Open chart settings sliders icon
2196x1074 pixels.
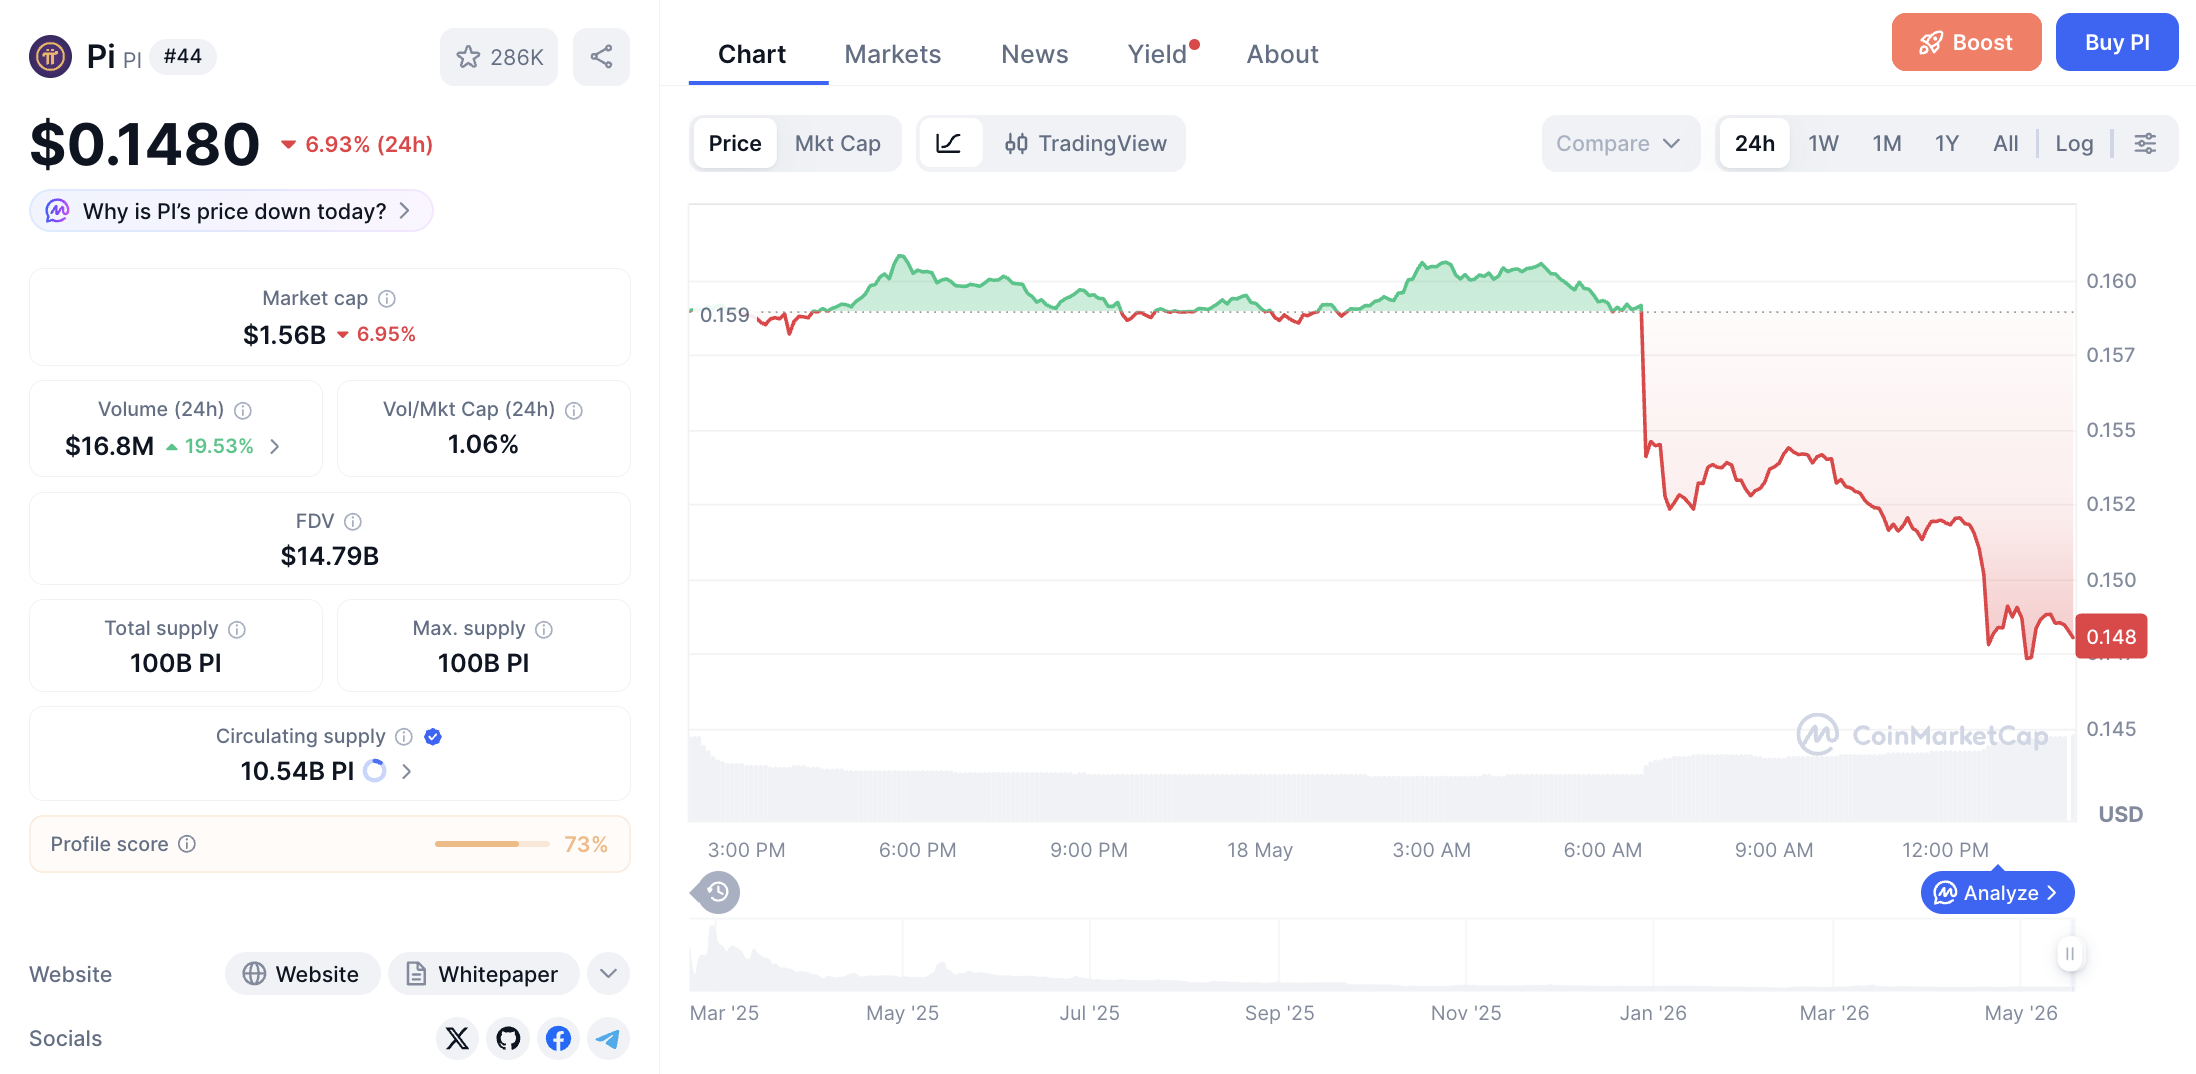[2145, 144]
